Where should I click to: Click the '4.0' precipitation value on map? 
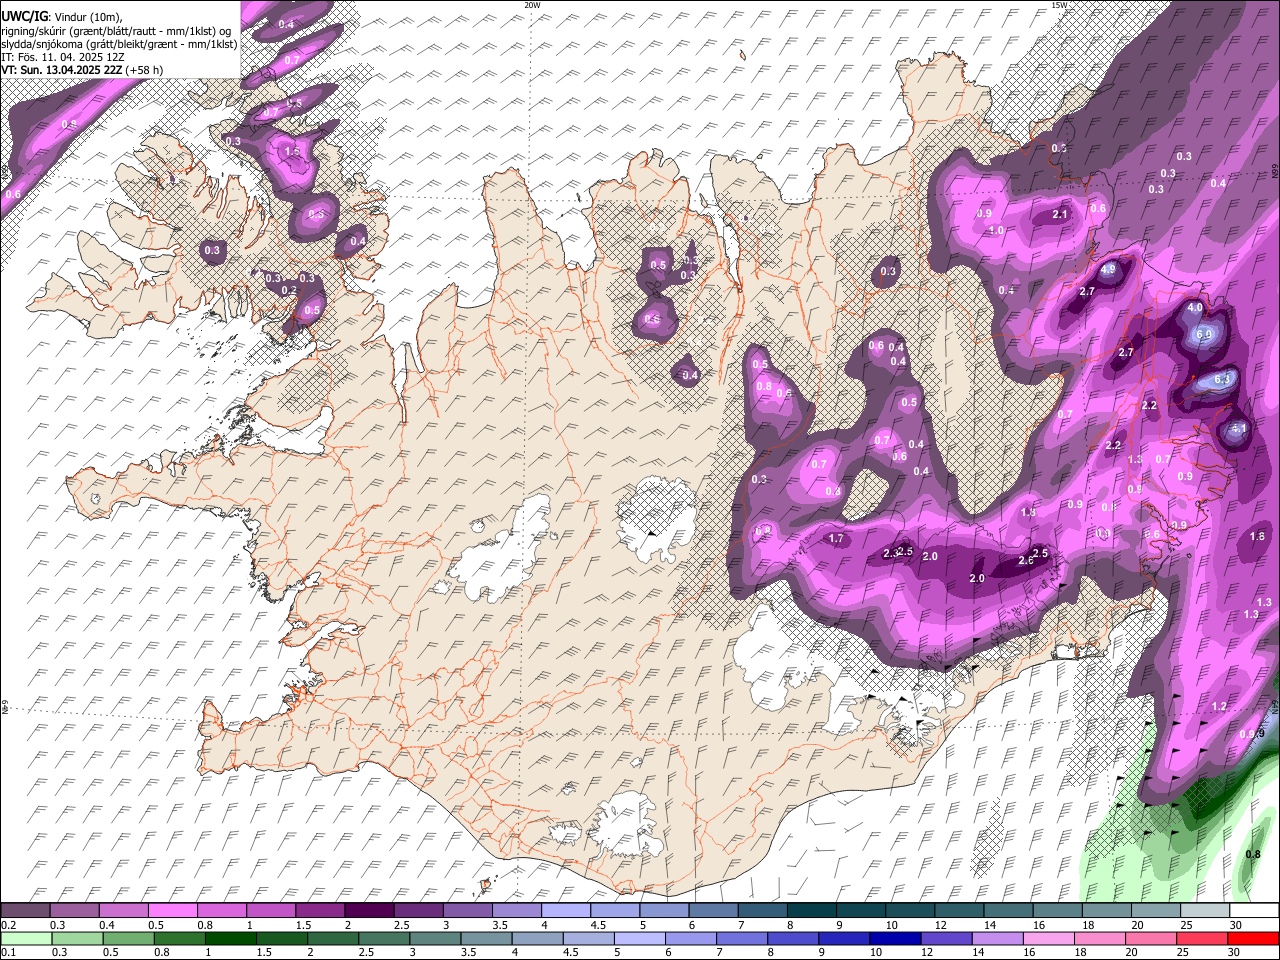coord(1194,308)
